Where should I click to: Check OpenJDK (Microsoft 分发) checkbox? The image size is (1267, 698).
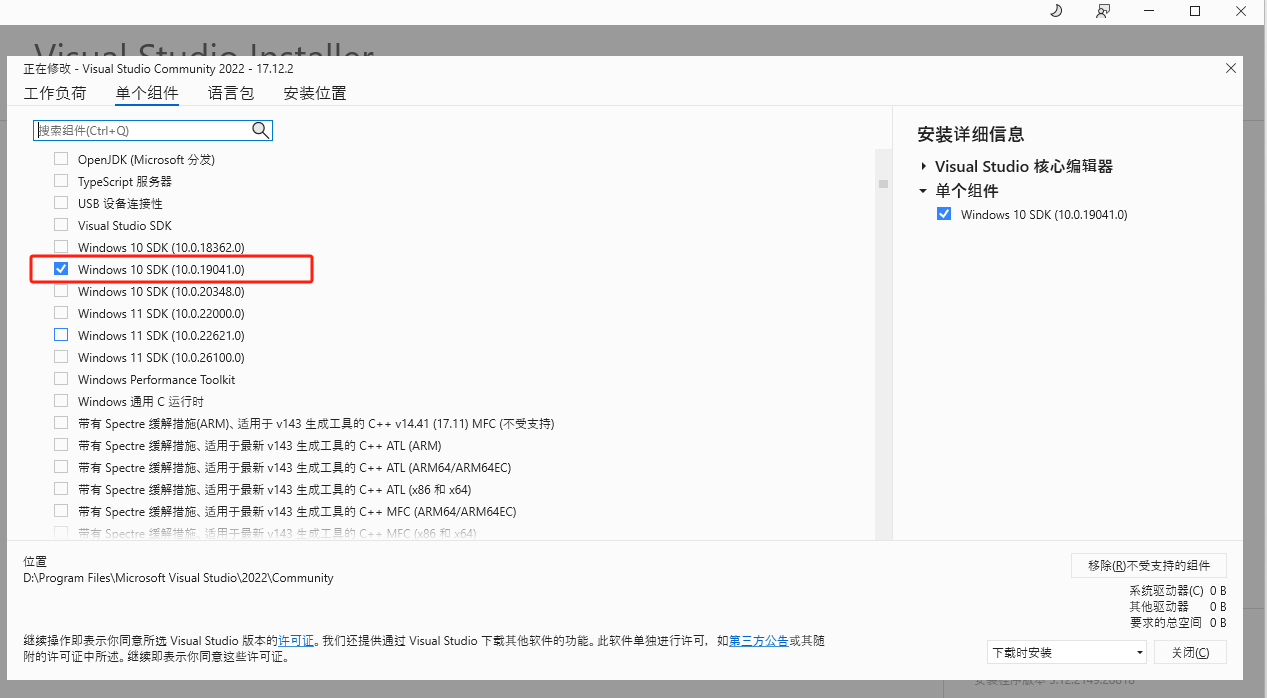point(61,159)
